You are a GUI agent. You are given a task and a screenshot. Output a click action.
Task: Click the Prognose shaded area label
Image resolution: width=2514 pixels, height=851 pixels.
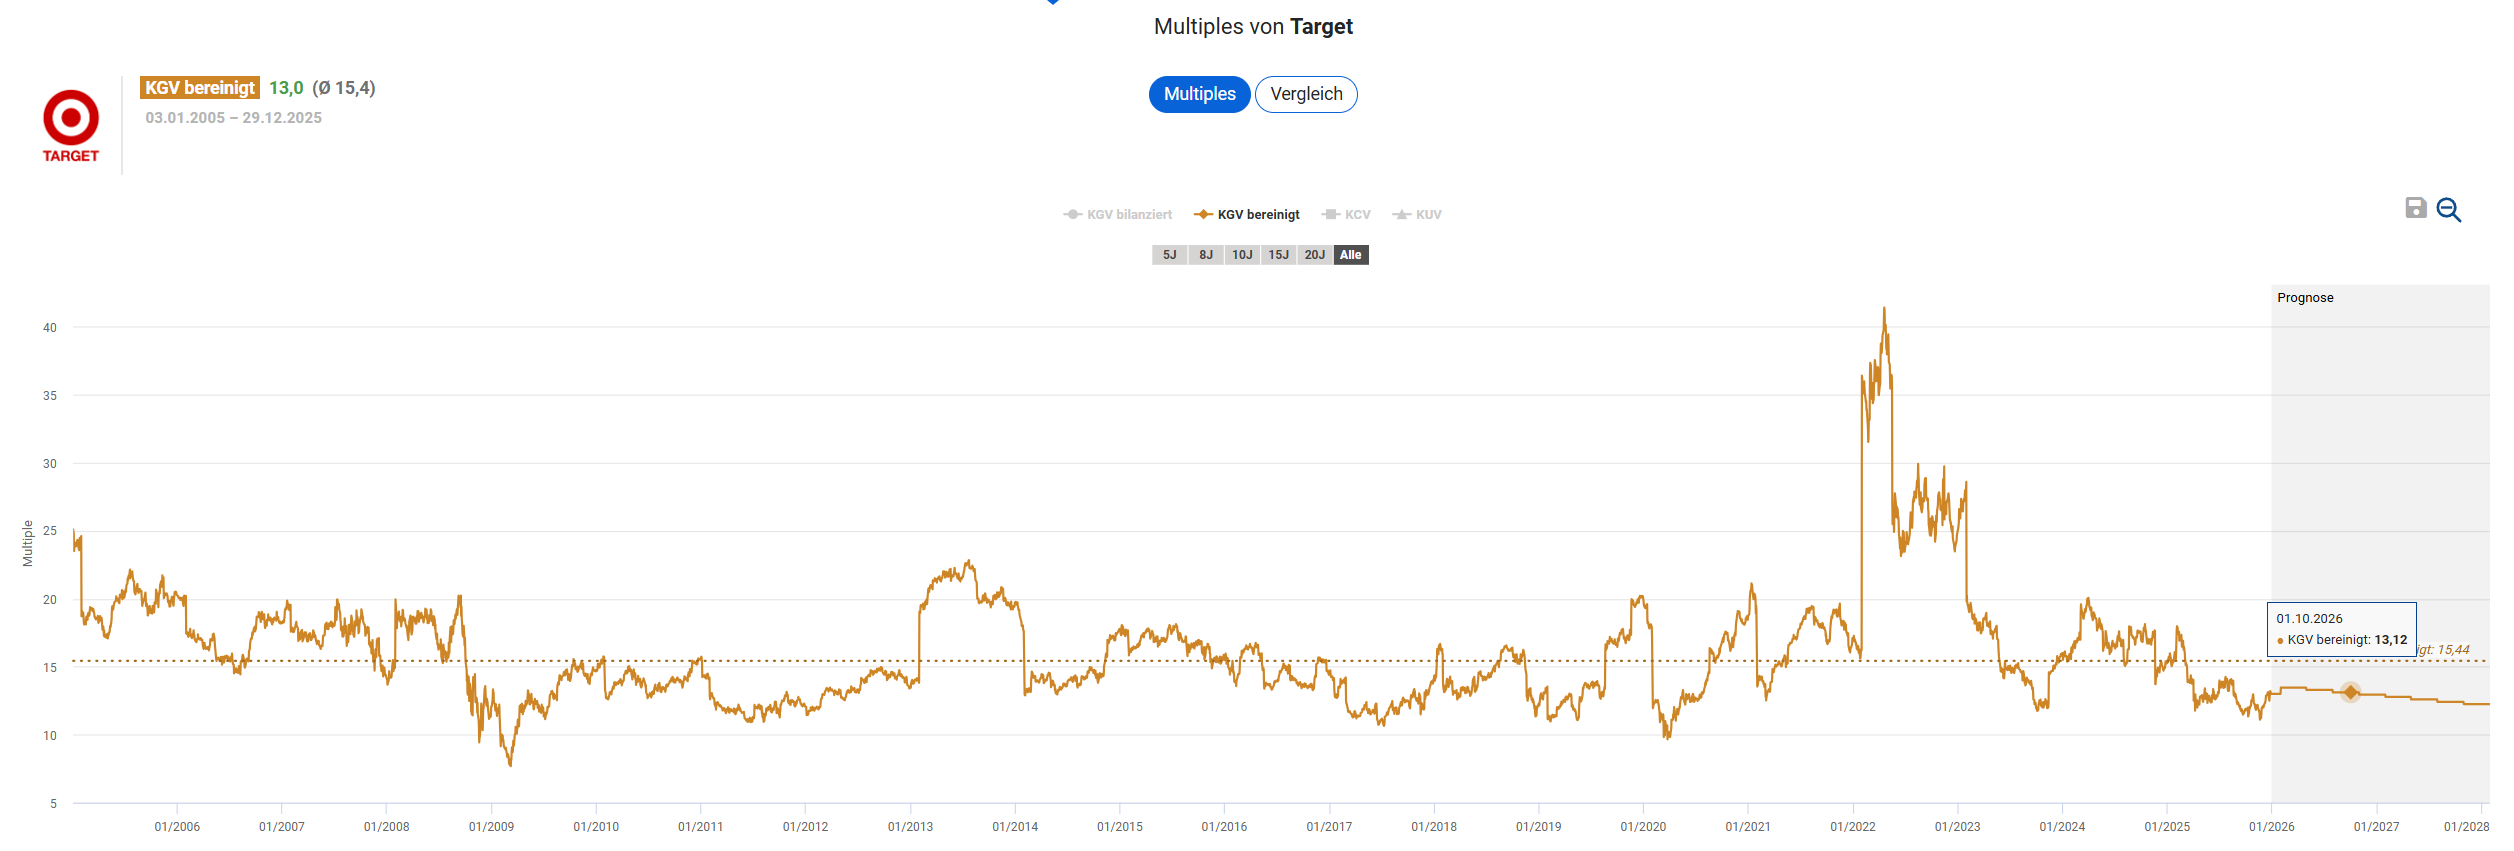point(2304,298)
